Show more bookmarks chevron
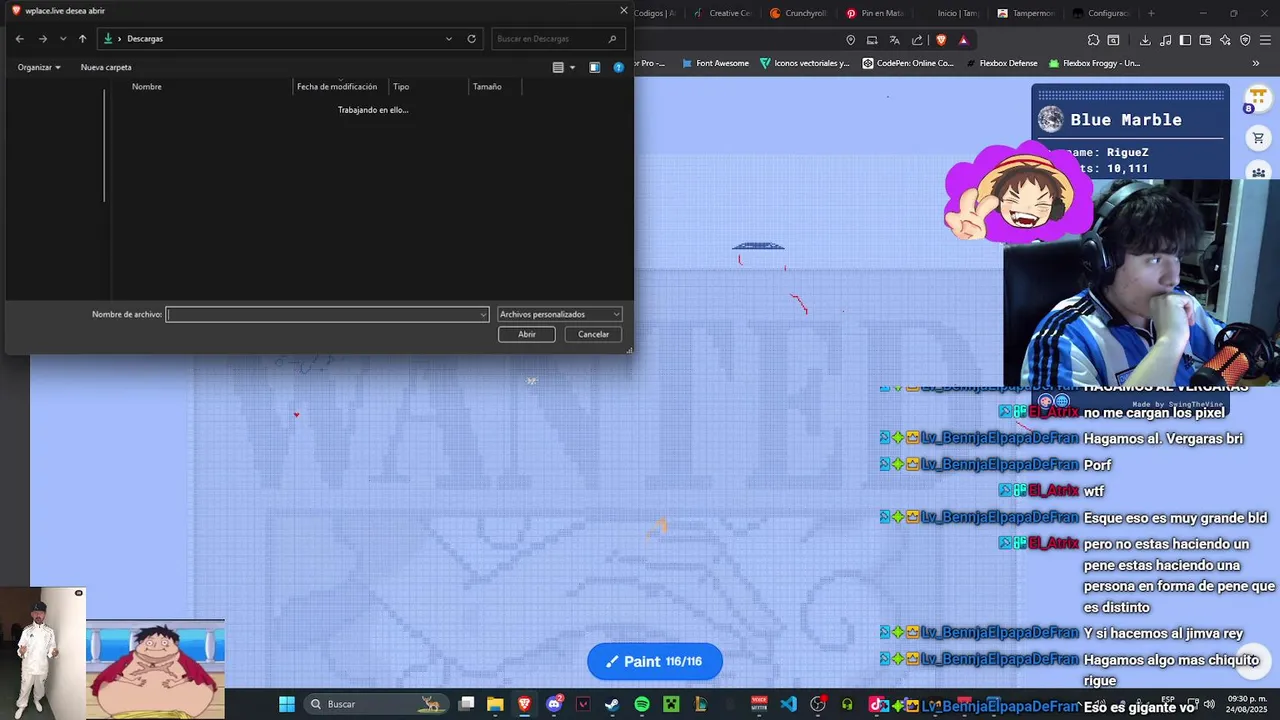 click(1256, 63)
